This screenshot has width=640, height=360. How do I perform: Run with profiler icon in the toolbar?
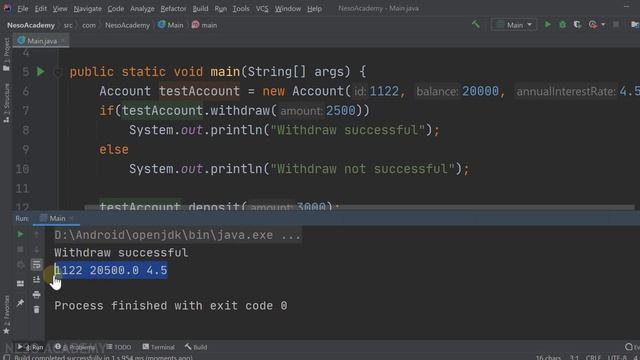click(593, 25)
